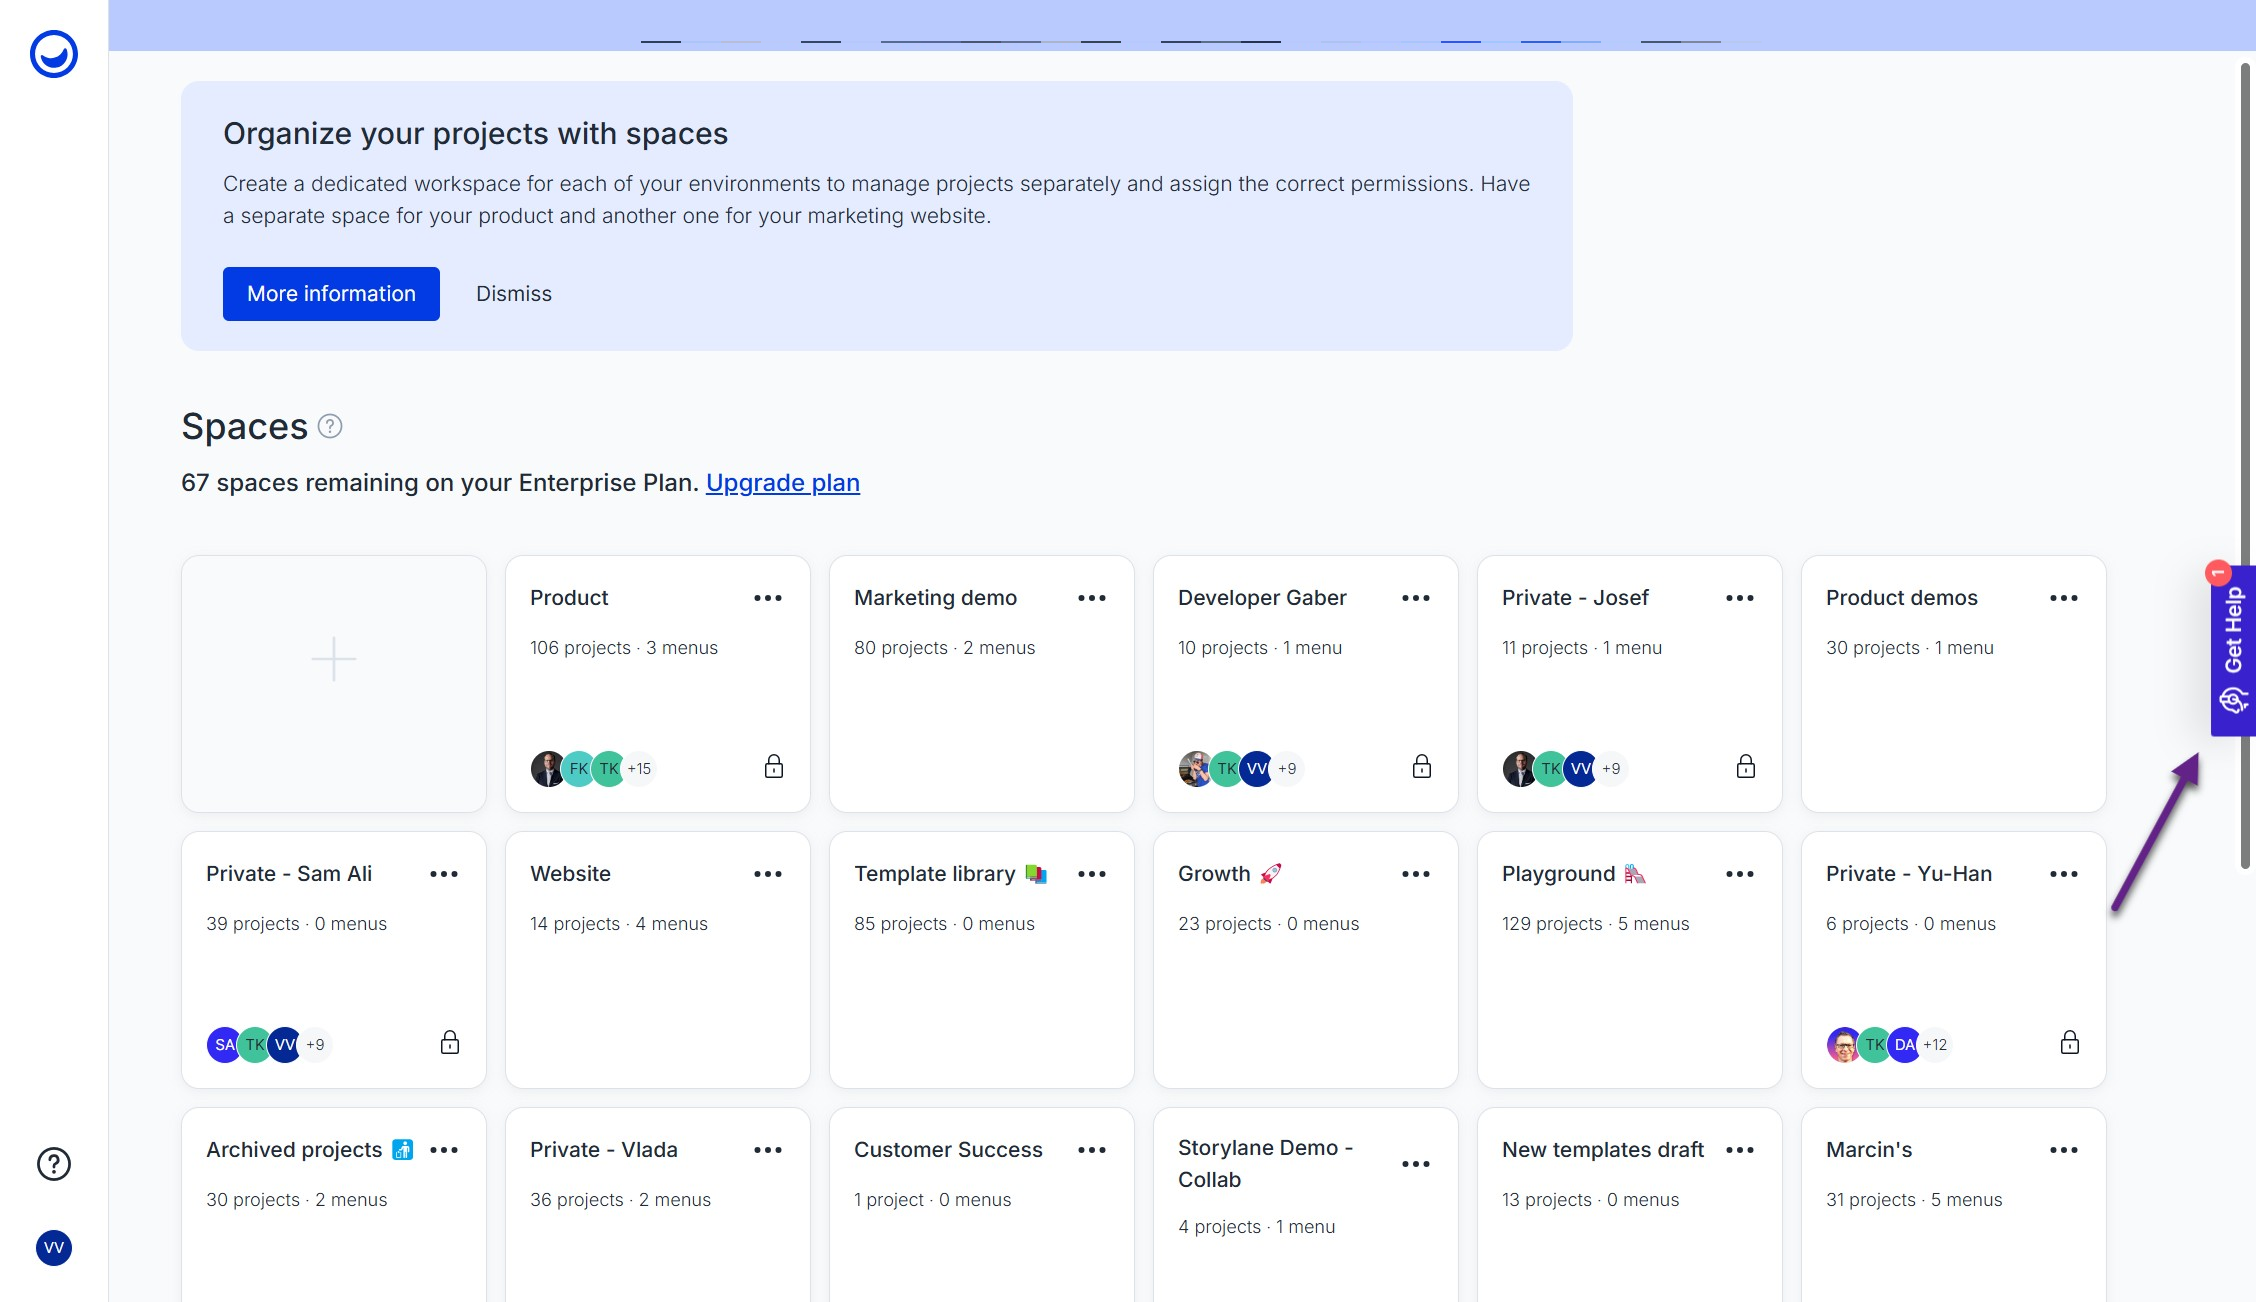Click the VV user avatar in sidebar
Screen dimensions: 2256x1302
54,1247
